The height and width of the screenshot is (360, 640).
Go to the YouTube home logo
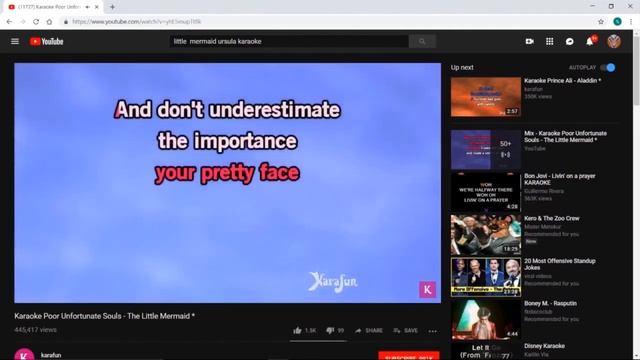47,41
